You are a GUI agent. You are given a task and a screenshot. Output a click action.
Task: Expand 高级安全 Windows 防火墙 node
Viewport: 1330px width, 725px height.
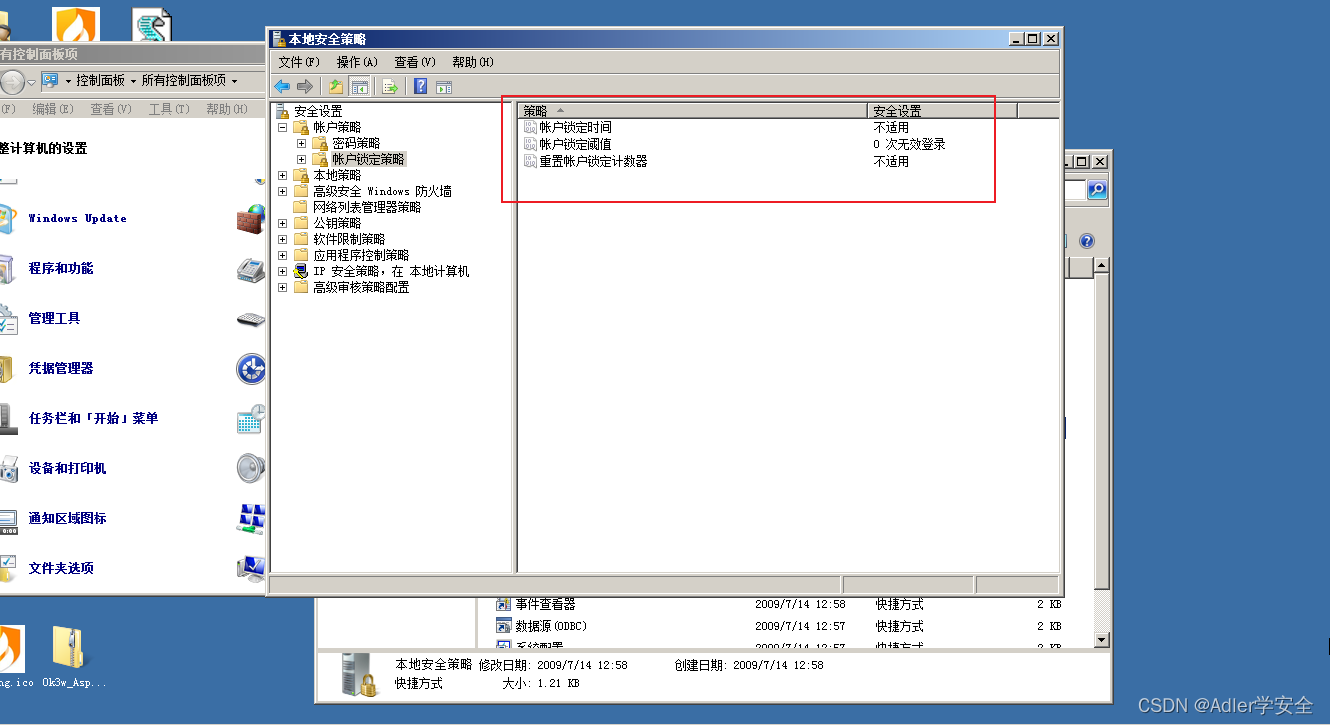283,191
